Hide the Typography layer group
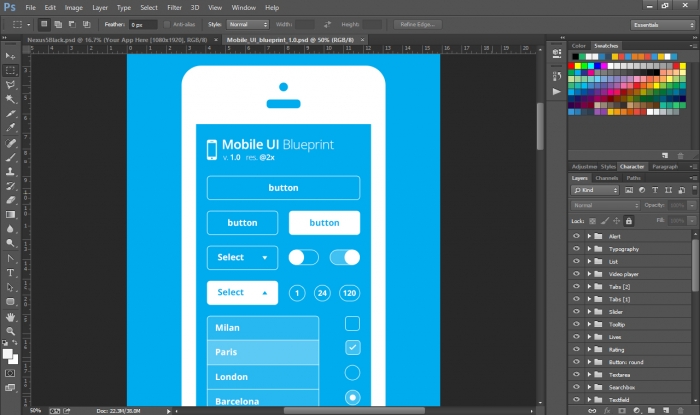The image size is (700, 415). pyautogui.click(x=576, y=249)
